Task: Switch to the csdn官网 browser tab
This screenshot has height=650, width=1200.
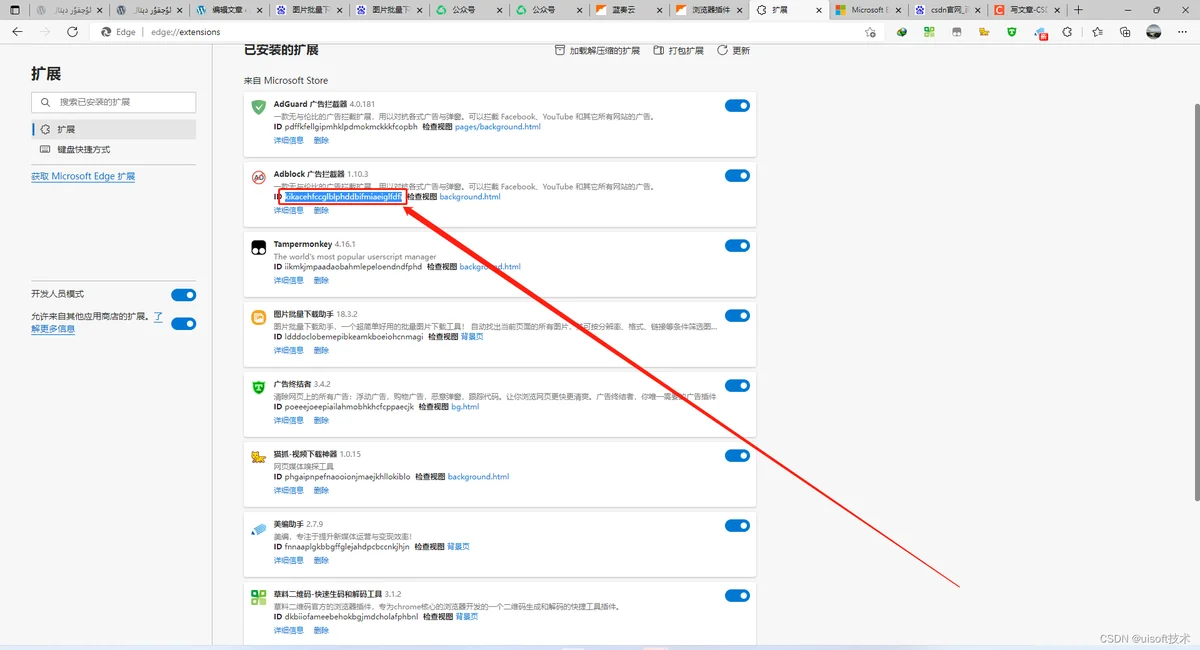Action: 946,10
